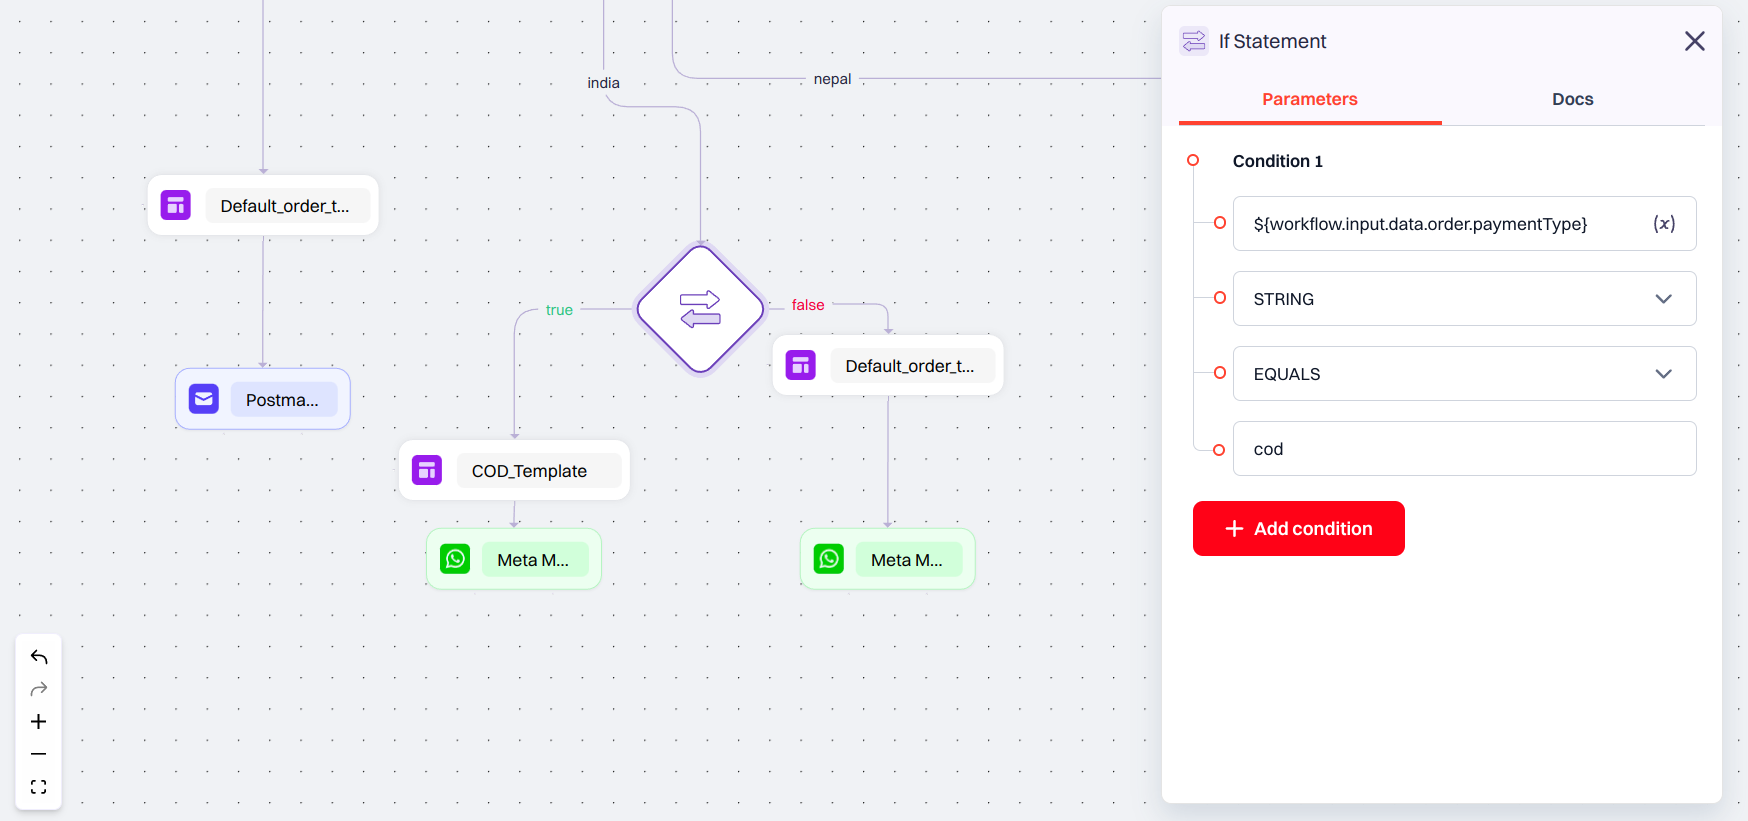Image resolution: width=1748 pixels, height=821 pixels.
Task: Select Meta M... node under COD_Template
Action: (513, 559)
